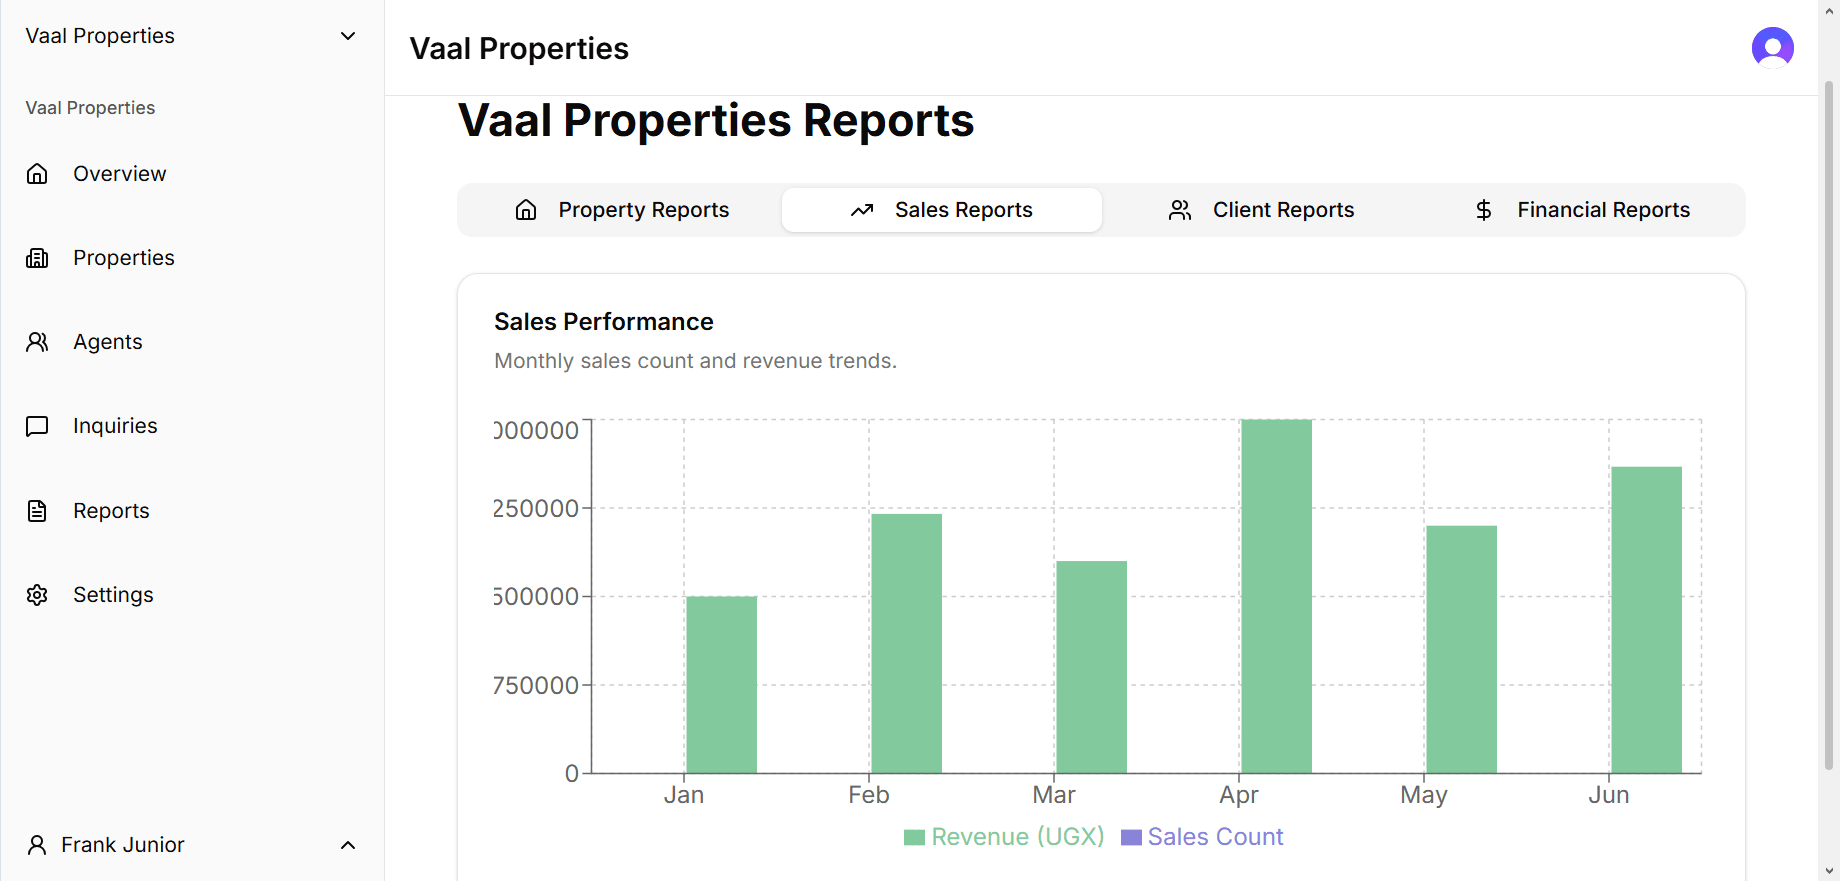This screenshot has height=881, width=1840.
Task: Click the dollar sign icon in Financial Reports
Action: tap(1484, 210)
